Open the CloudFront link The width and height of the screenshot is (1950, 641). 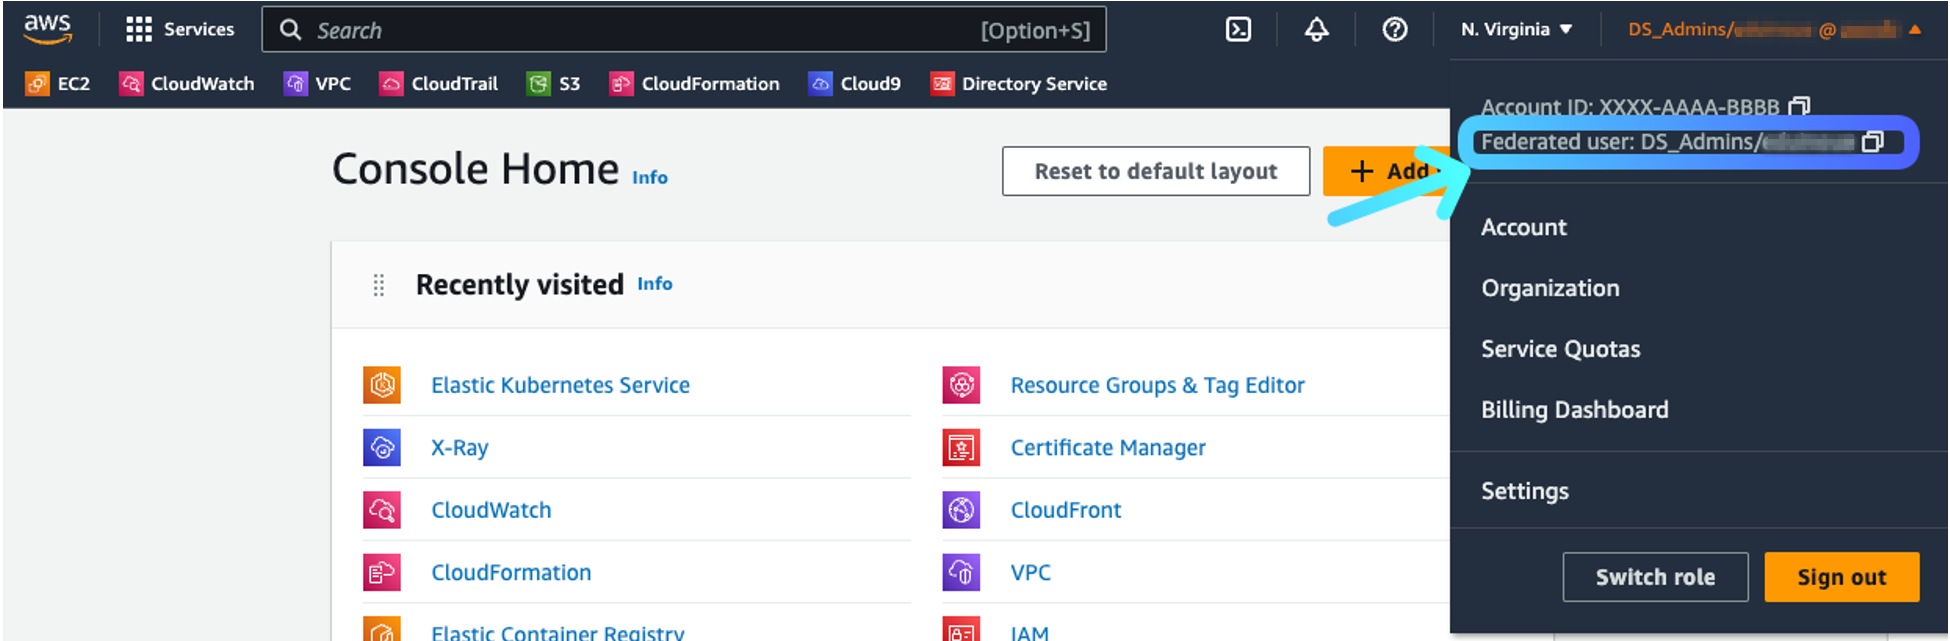point(1065,510)
